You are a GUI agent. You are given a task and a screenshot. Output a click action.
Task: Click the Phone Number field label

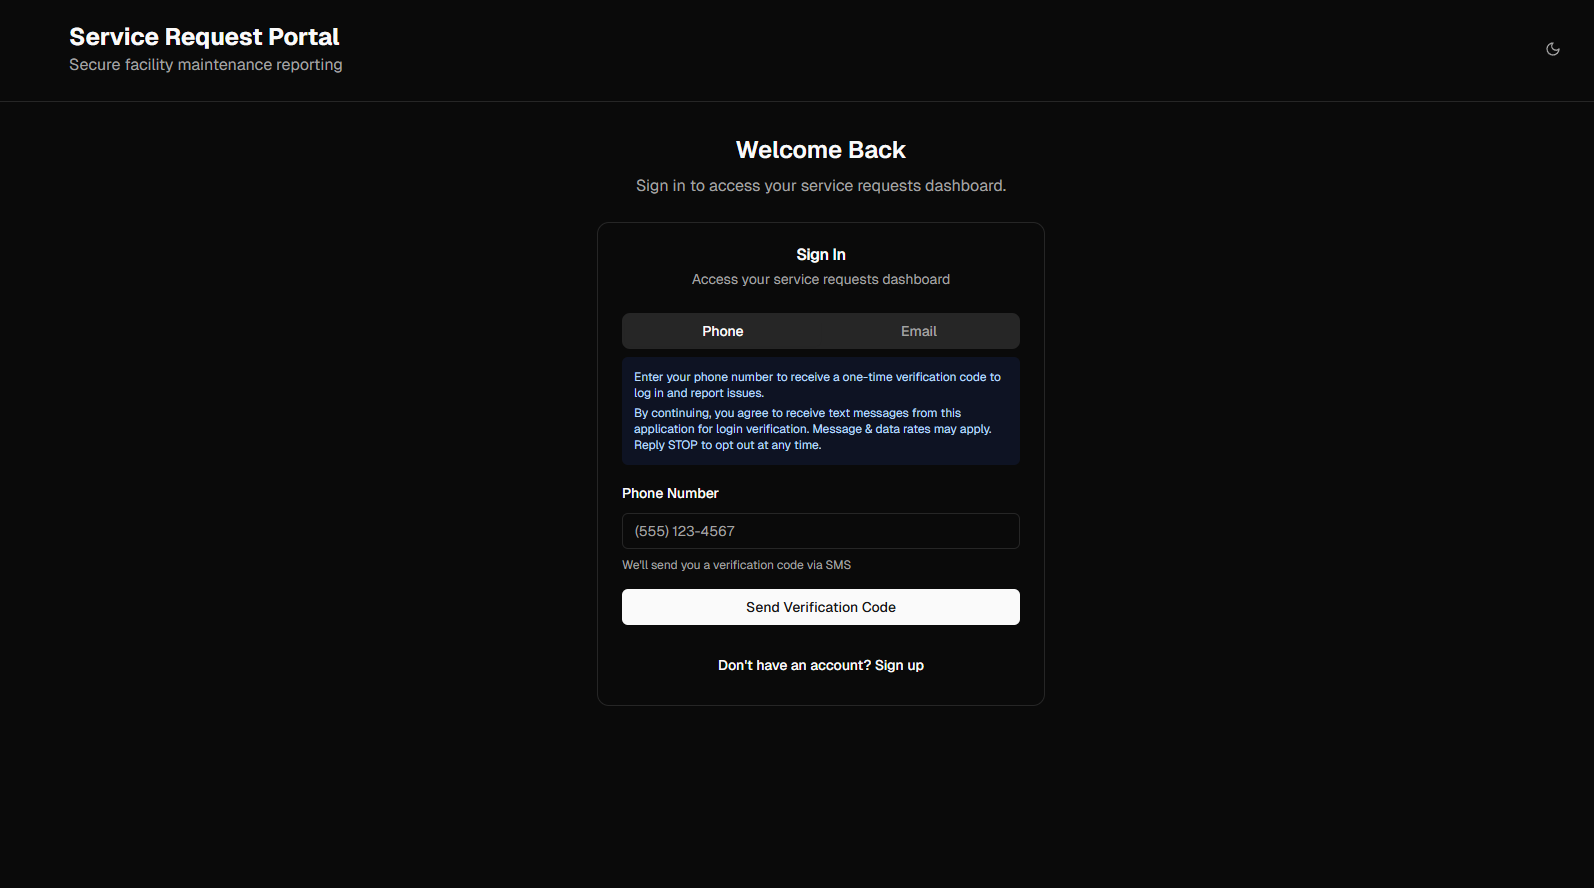click(x=670, y=493)
